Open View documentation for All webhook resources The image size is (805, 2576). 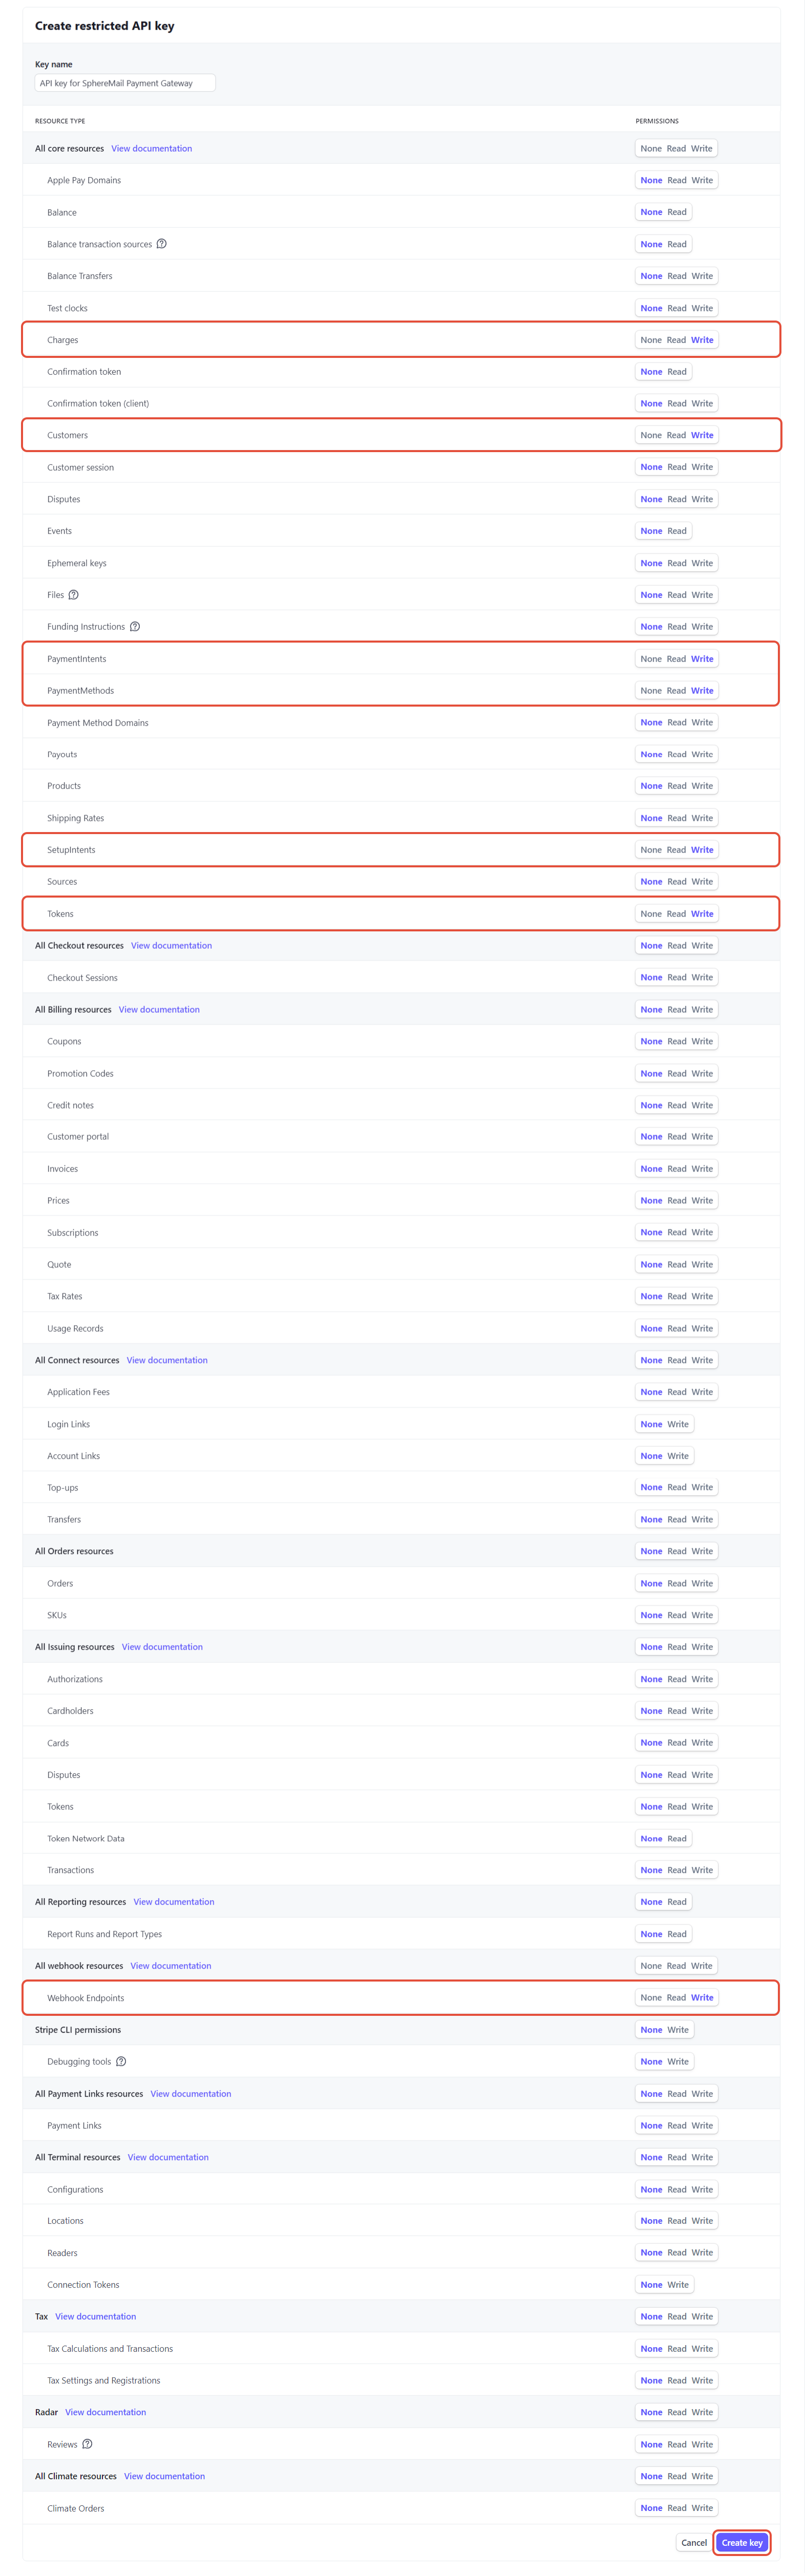tap(171, 1966)
